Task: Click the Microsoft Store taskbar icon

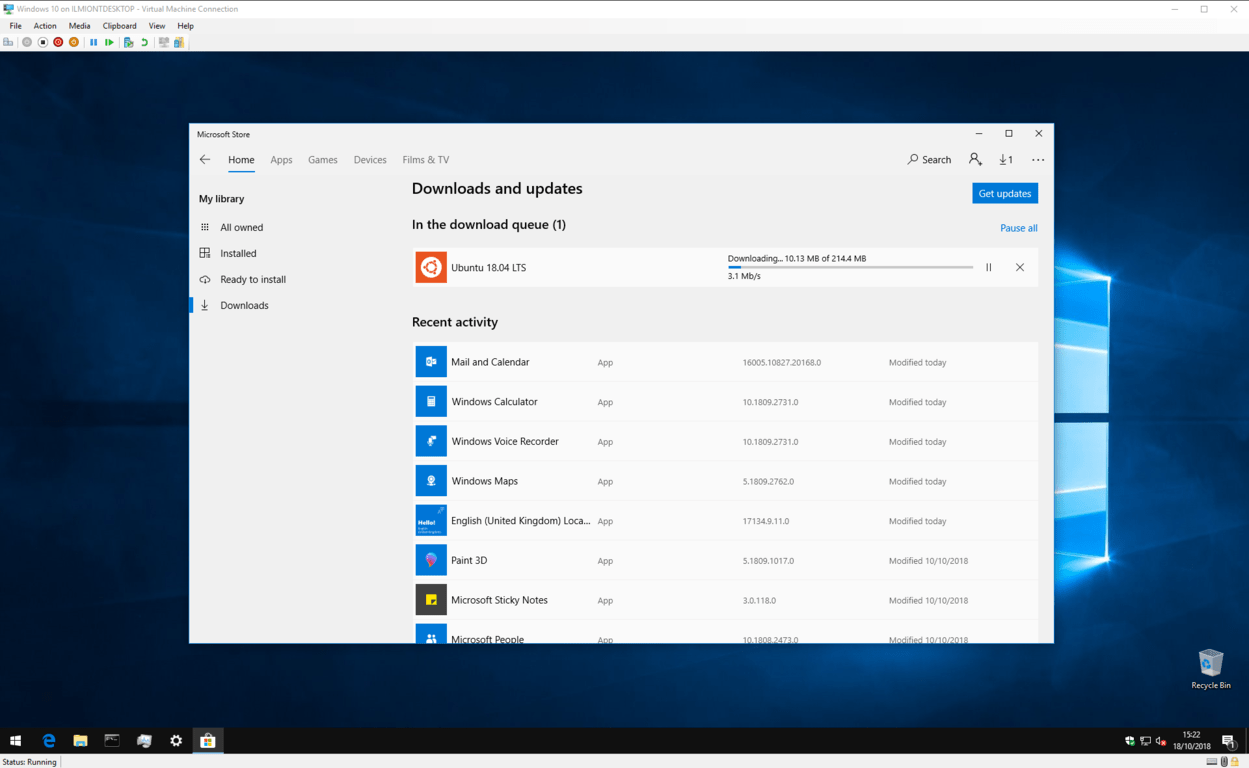Action: 208,741
